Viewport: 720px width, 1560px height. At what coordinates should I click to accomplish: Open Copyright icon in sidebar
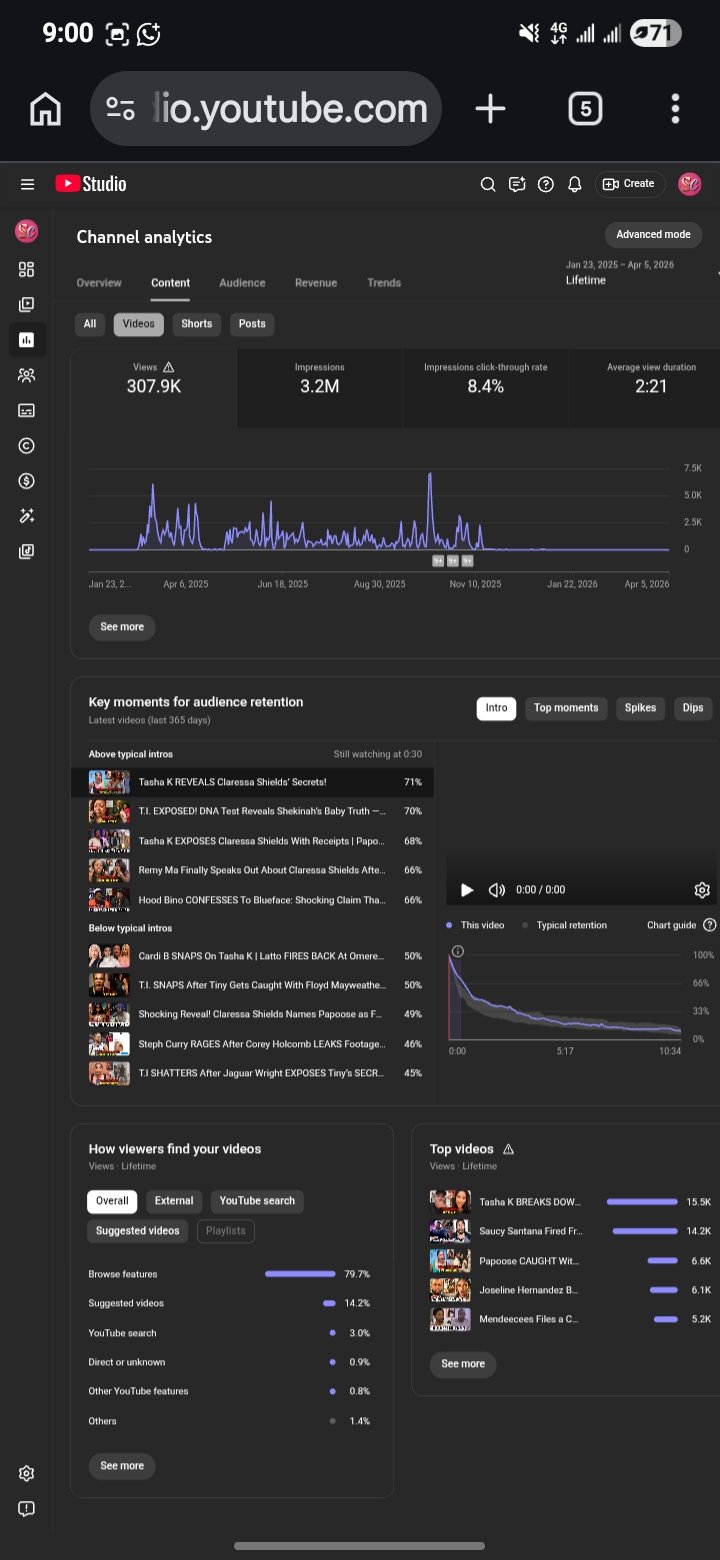tap(27, 446)
